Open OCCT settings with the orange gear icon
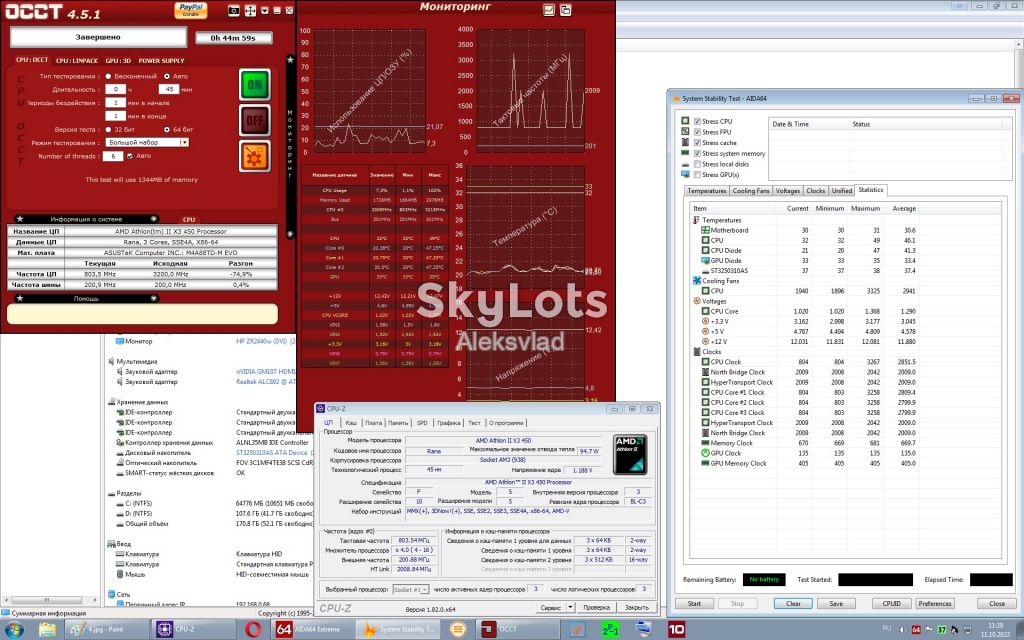The height and width of the screenshot is (640, 1024). click(255, 156)
